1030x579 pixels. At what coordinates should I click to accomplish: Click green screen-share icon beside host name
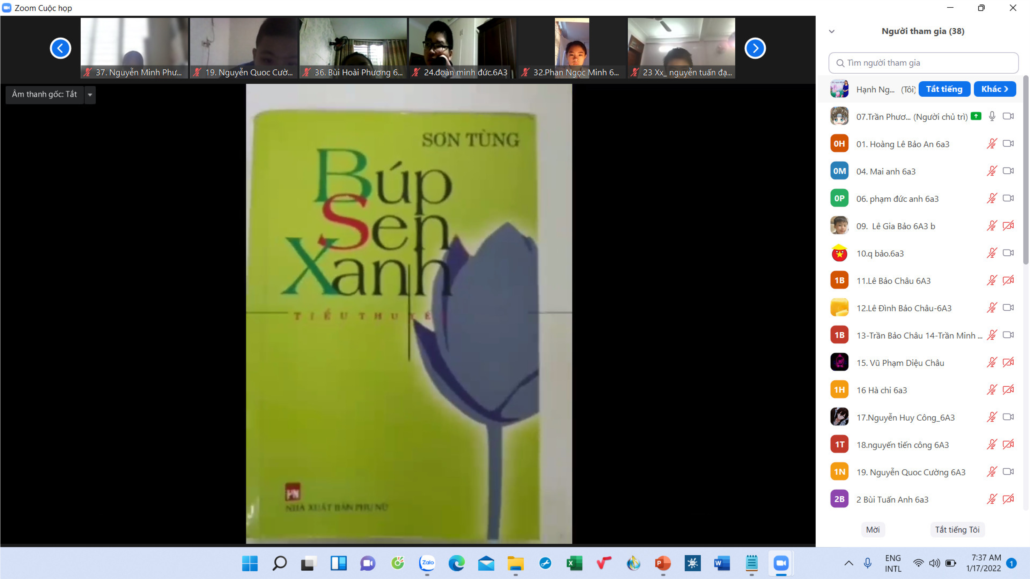click(x=976, y=116)
